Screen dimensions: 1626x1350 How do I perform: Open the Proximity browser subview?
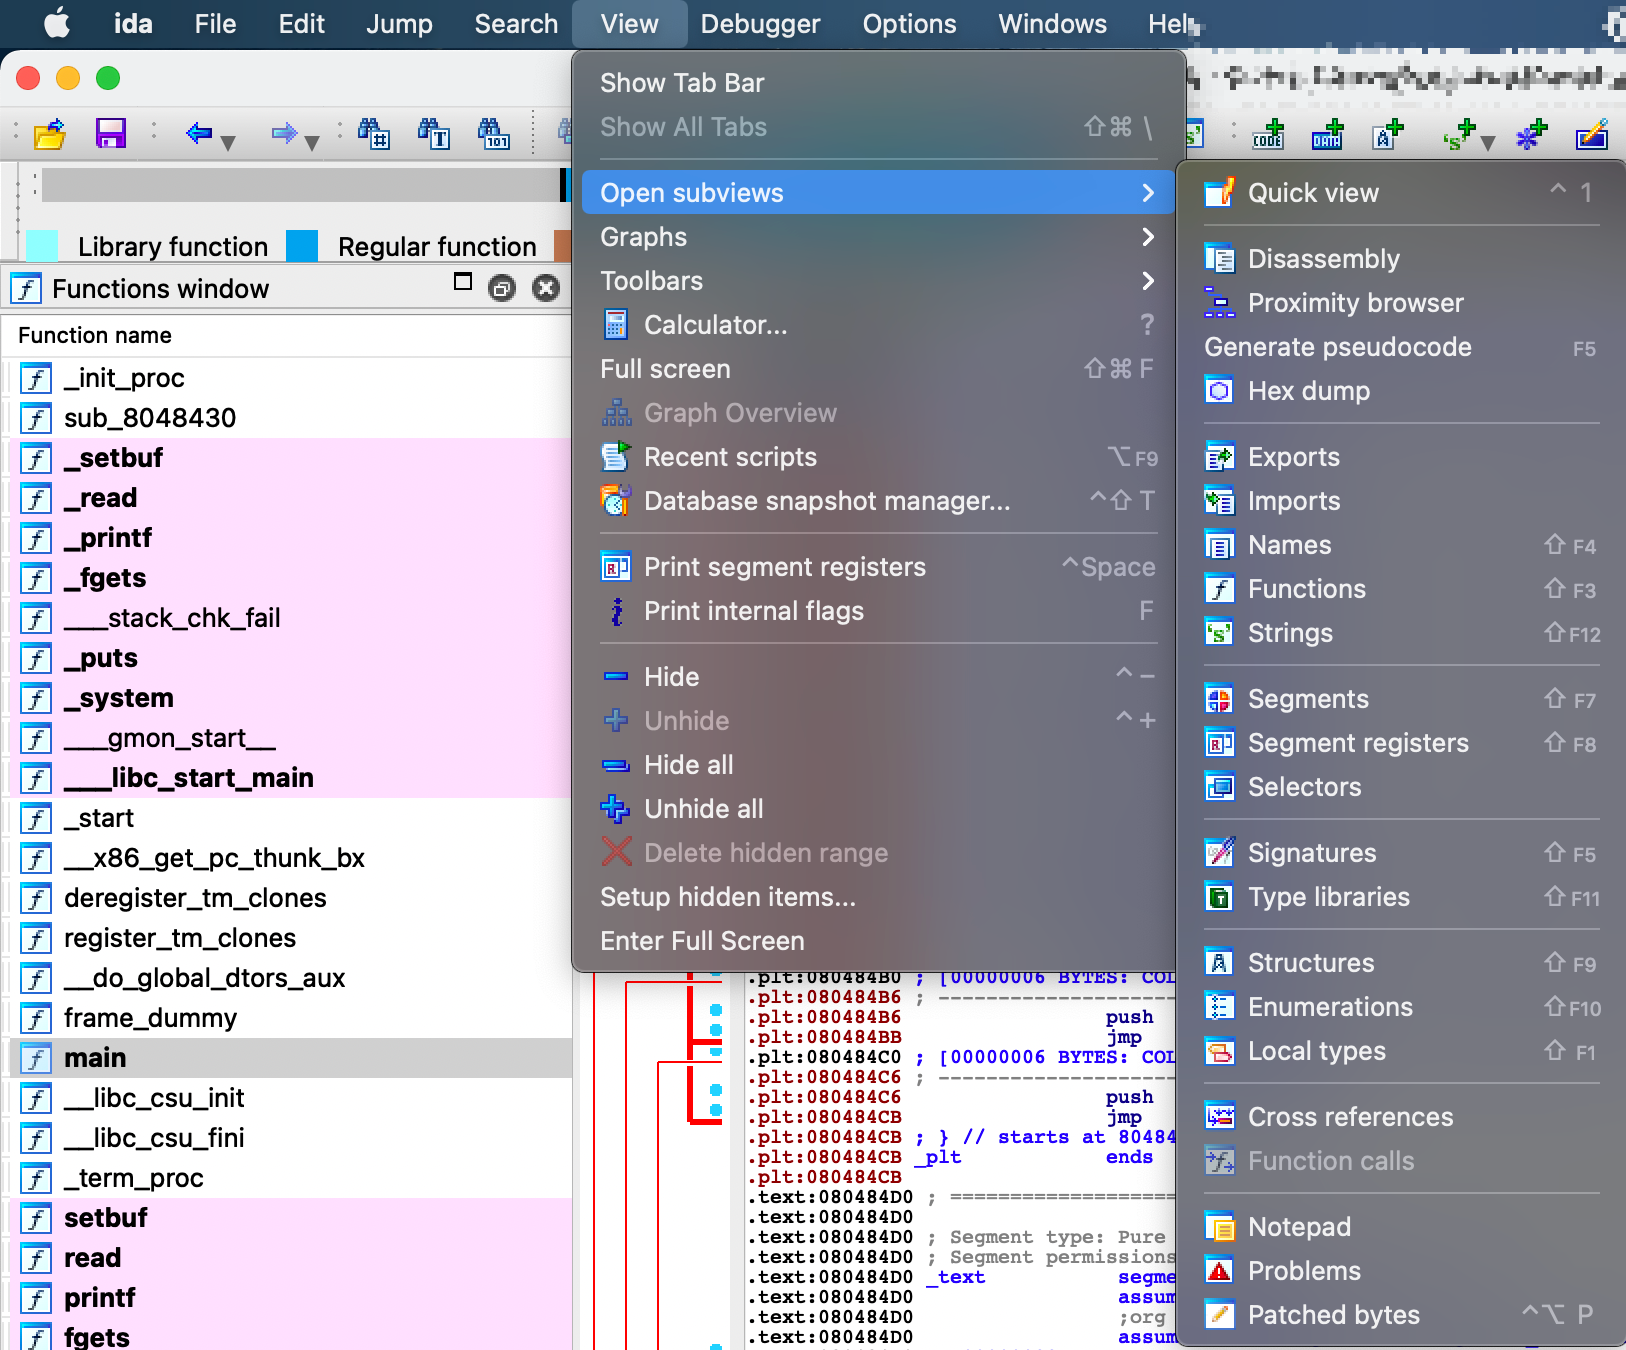(x=1402, y=303)
